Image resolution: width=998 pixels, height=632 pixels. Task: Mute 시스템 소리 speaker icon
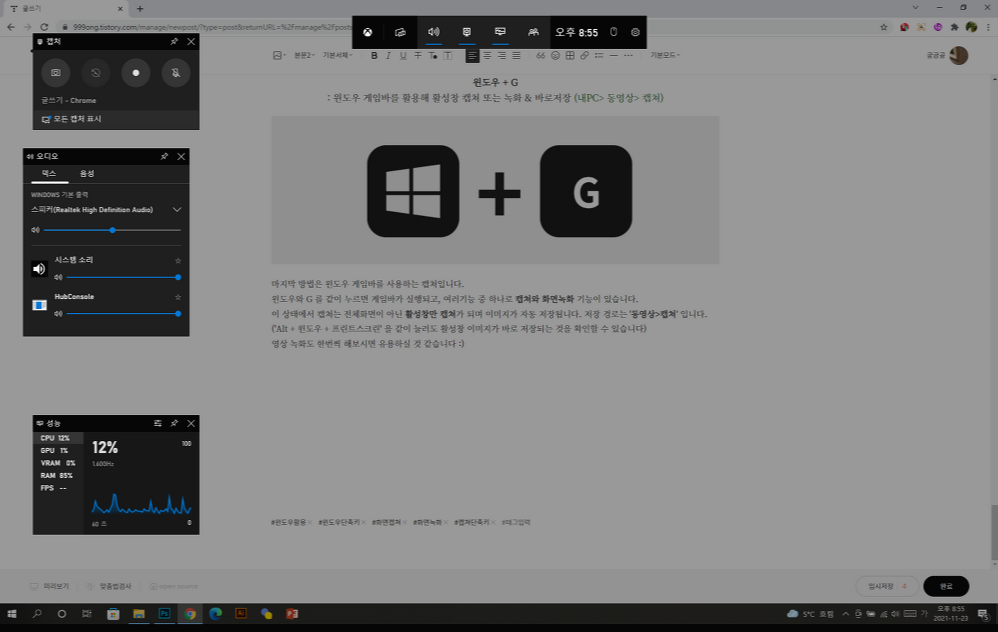[x=58, y=277]
